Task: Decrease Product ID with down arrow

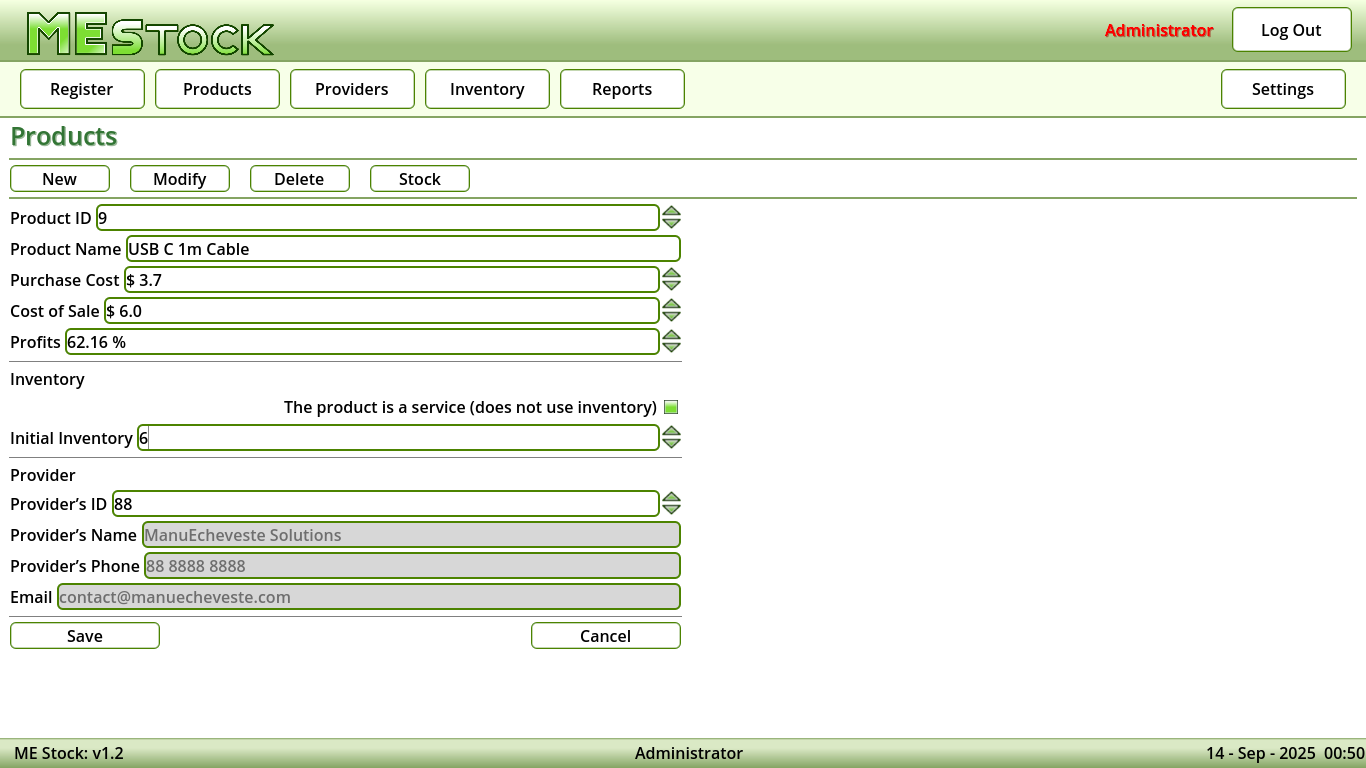Action: [x=671, y=223]
